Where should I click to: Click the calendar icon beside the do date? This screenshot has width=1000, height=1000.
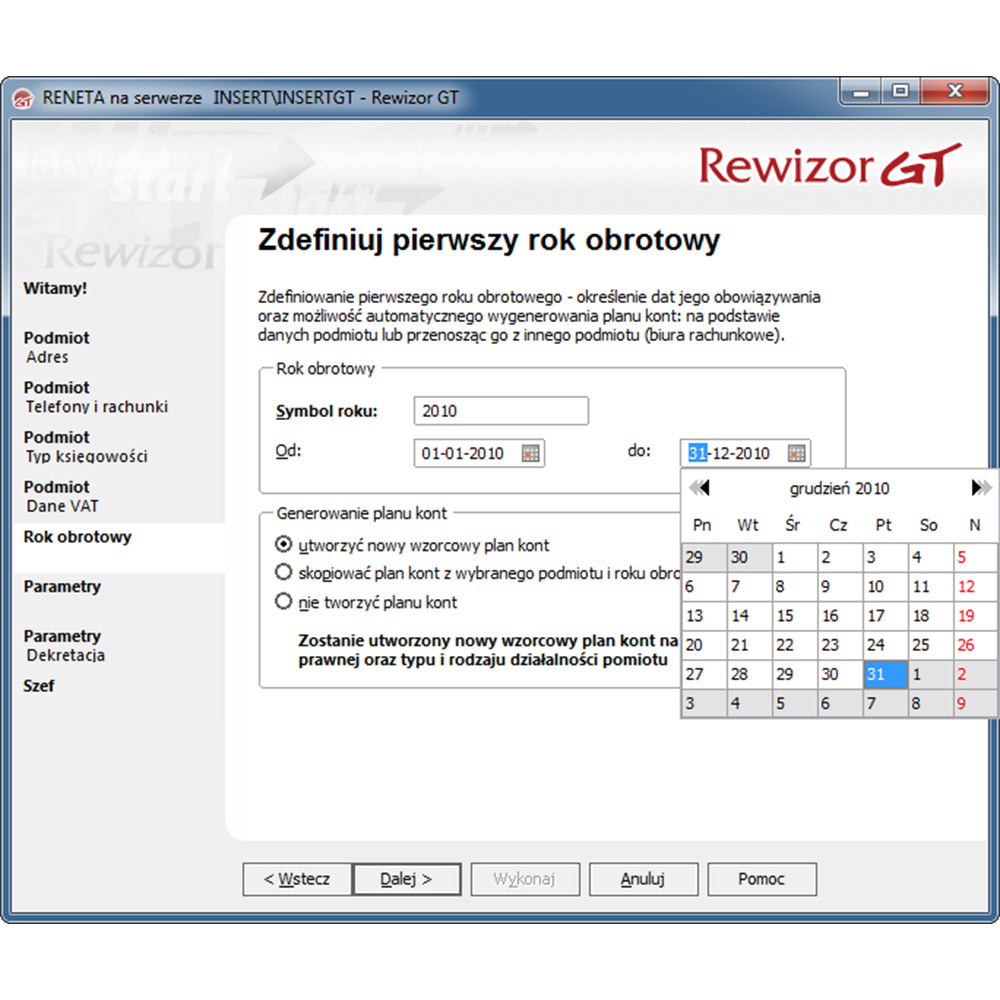(x=796, y=454)
